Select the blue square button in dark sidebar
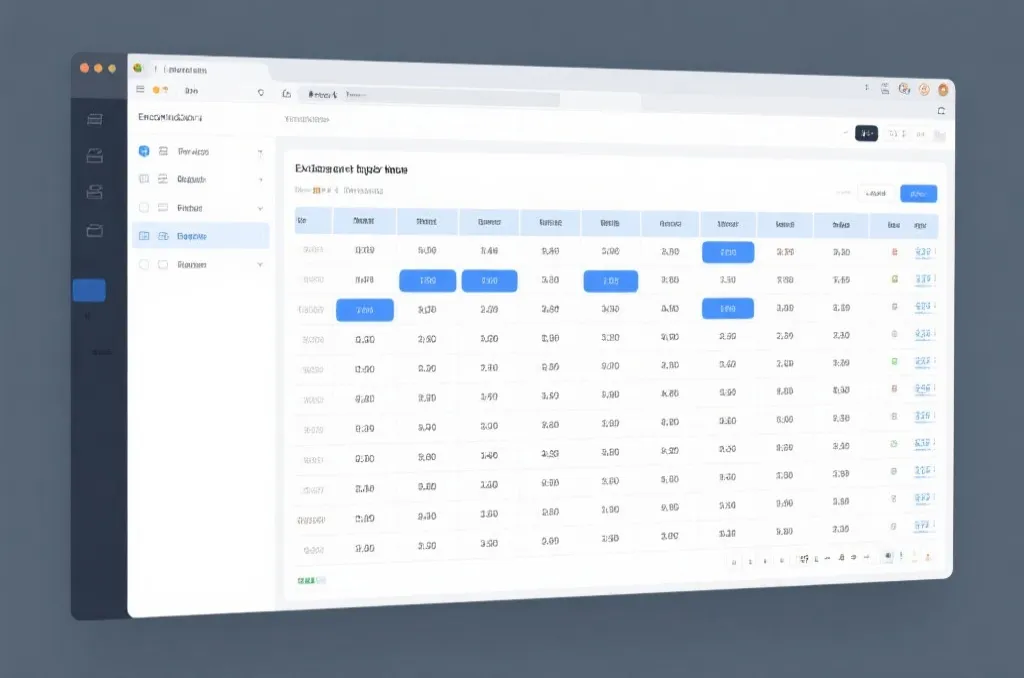 tap(89, 290)
